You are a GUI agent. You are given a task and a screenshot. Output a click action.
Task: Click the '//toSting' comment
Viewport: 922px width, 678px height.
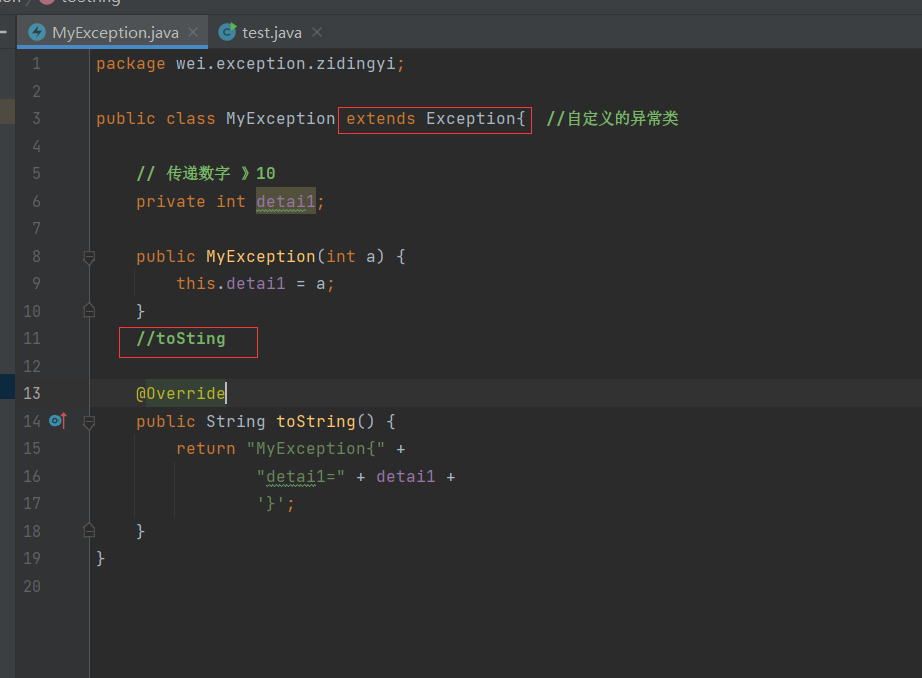(x=181, y=339)
